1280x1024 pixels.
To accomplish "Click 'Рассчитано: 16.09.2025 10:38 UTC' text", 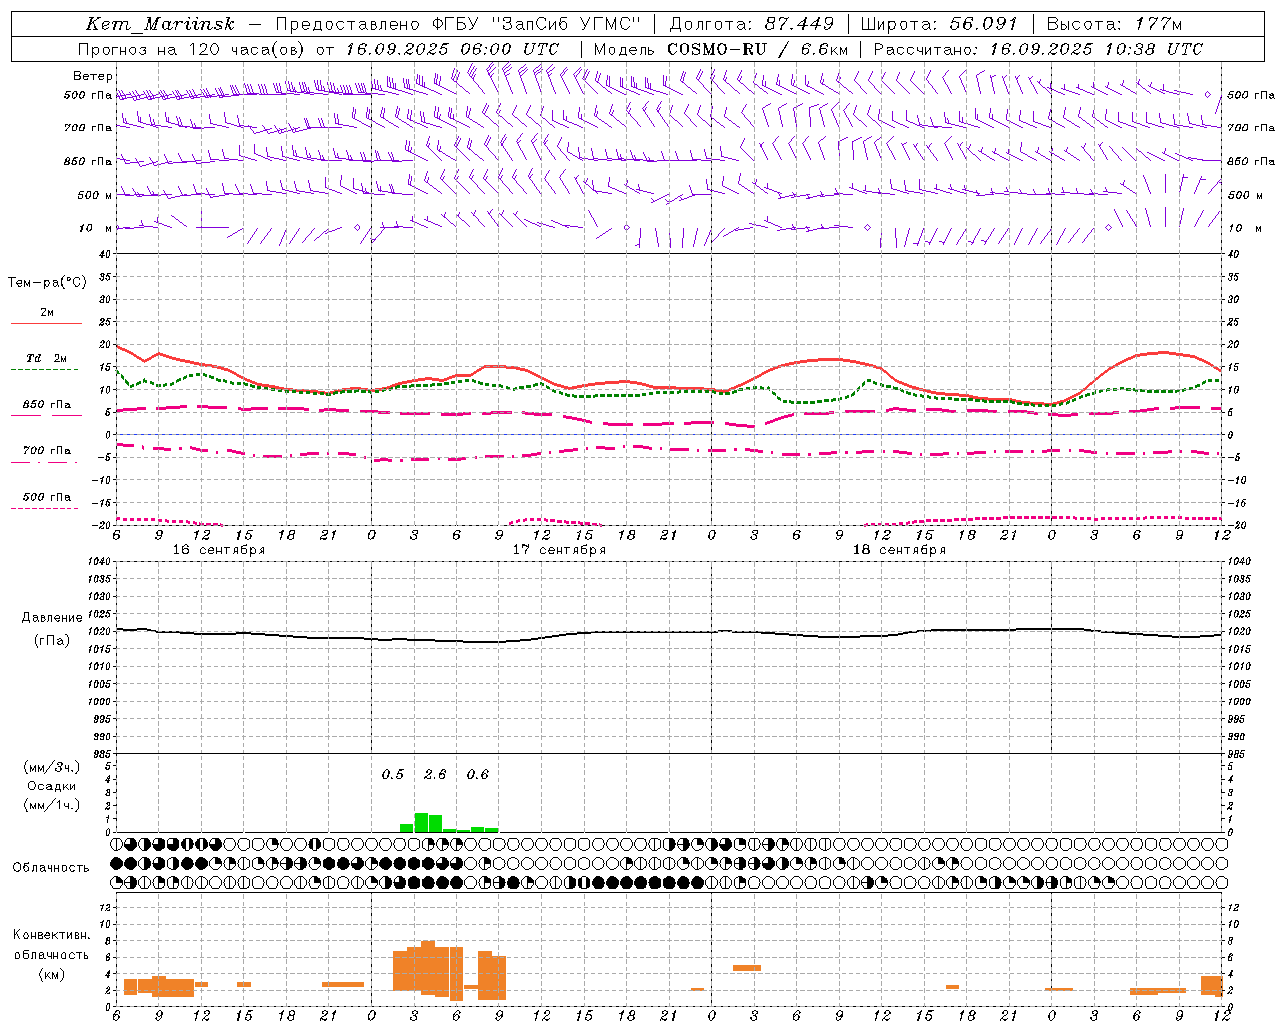I will [1038, 49].
